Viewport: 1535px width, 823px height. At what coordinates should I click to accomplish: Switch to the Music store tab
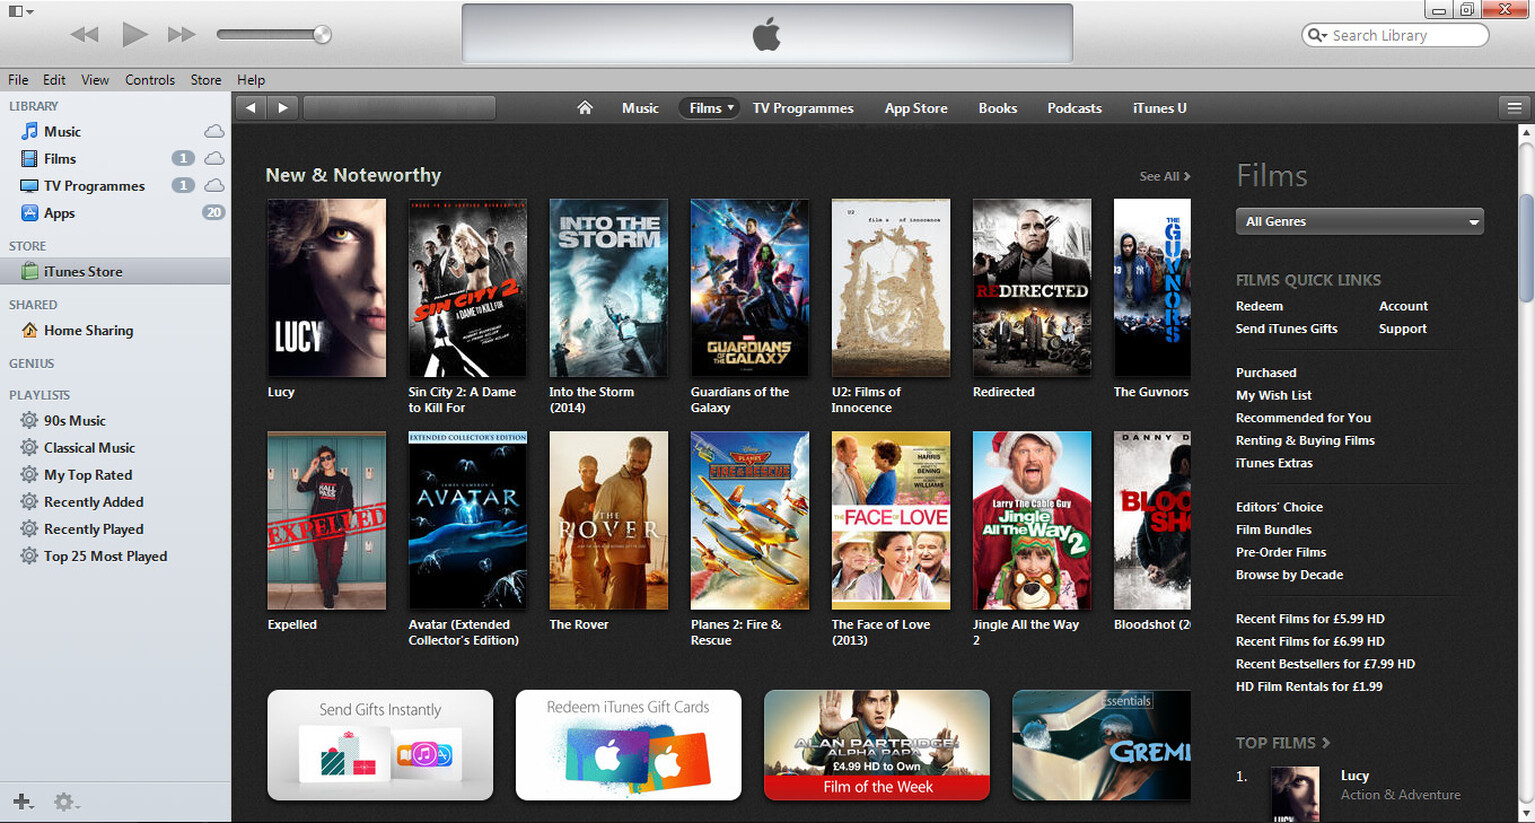(x=640, y=108)
